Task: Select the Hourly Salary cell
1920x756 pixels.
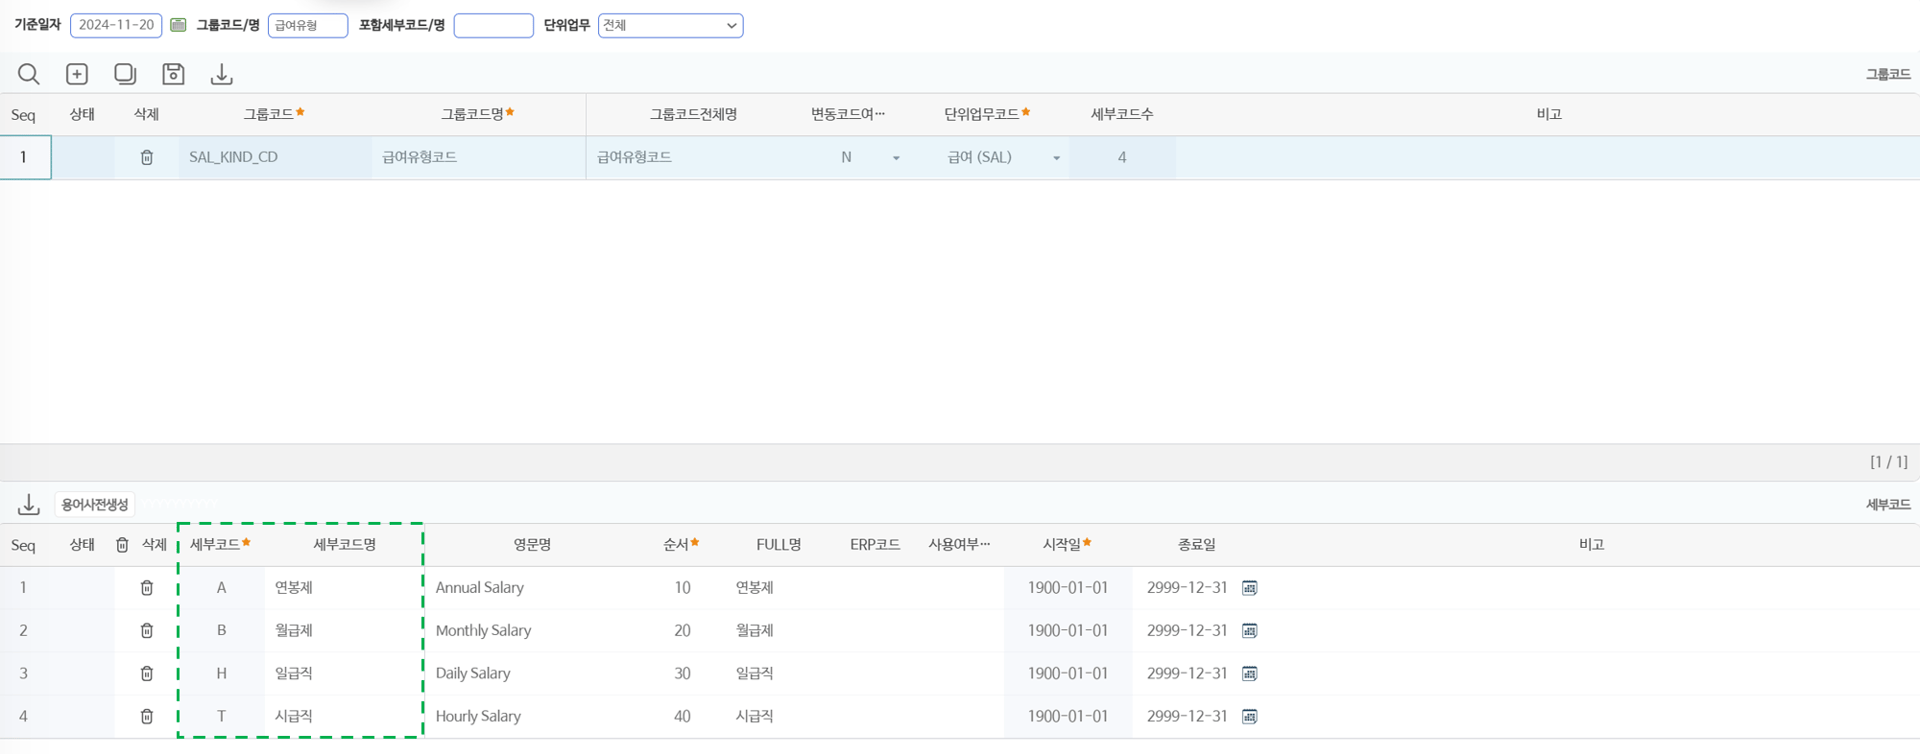Action: pos(532,717)
